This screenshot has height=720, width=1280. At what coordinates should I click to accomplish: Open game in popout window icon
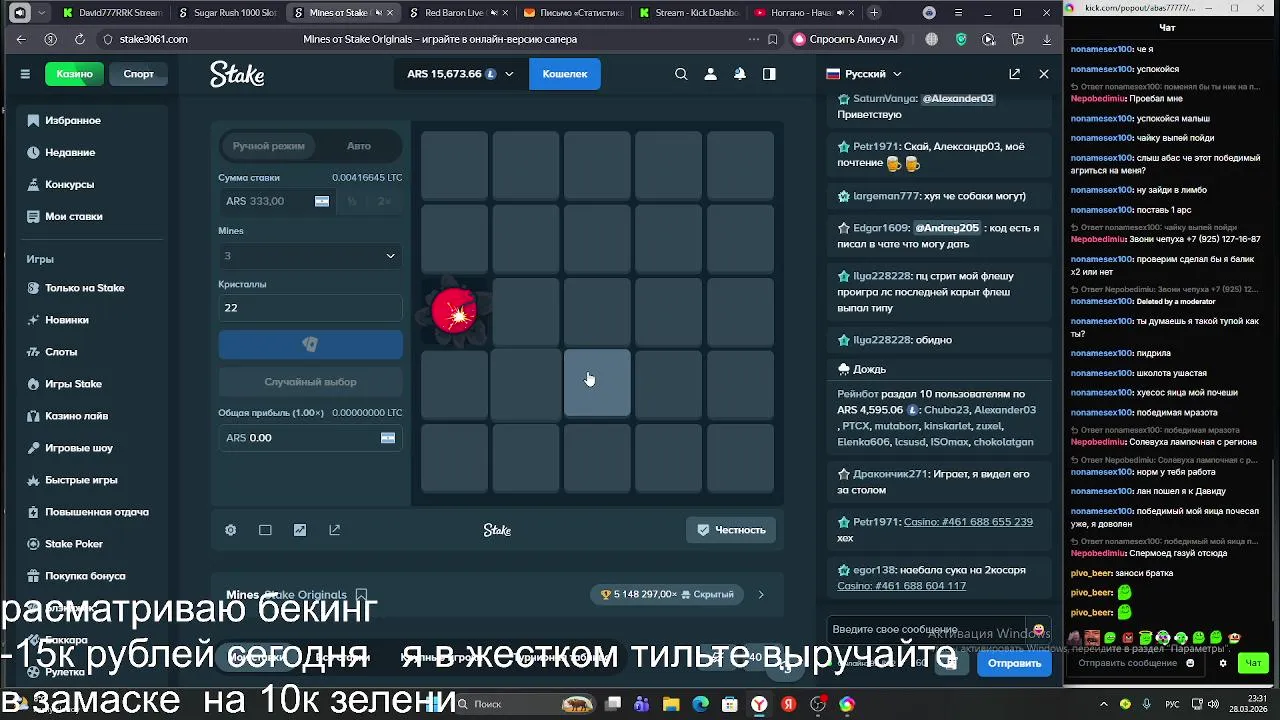click(x=334, y=530)
